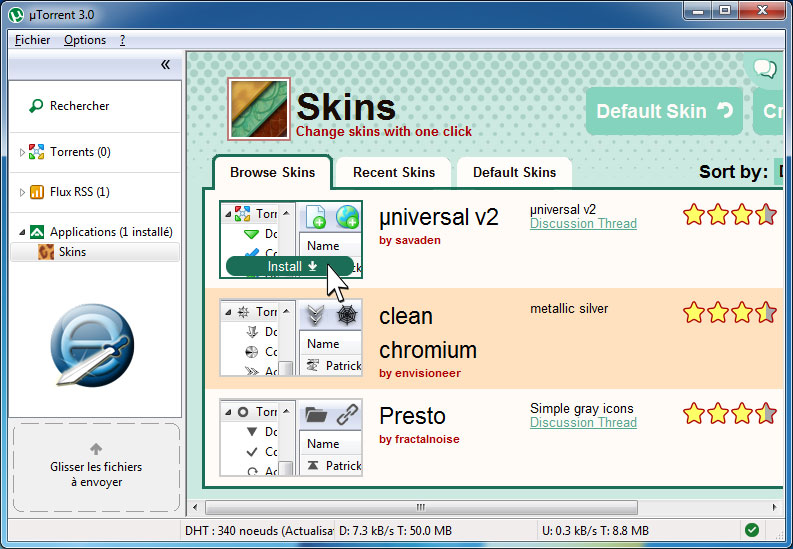Screen dimensions: 793x549
Task: Open the ? help menu
Action: (122, 40)
